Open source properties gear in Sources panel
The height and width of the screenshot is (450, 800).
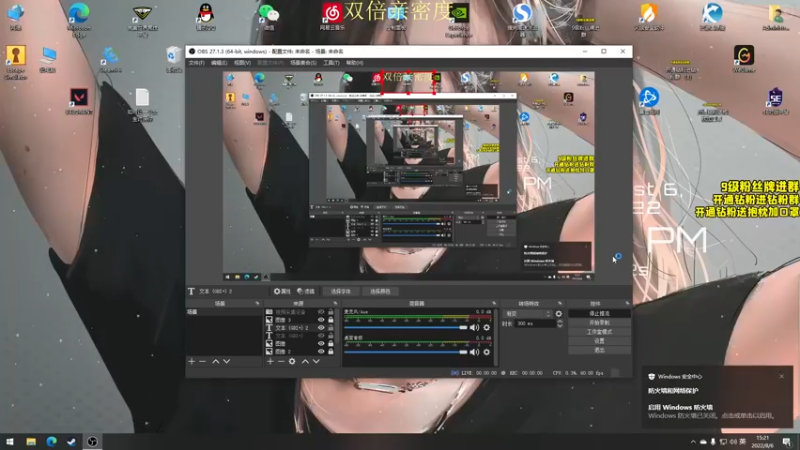pos(292,361)
